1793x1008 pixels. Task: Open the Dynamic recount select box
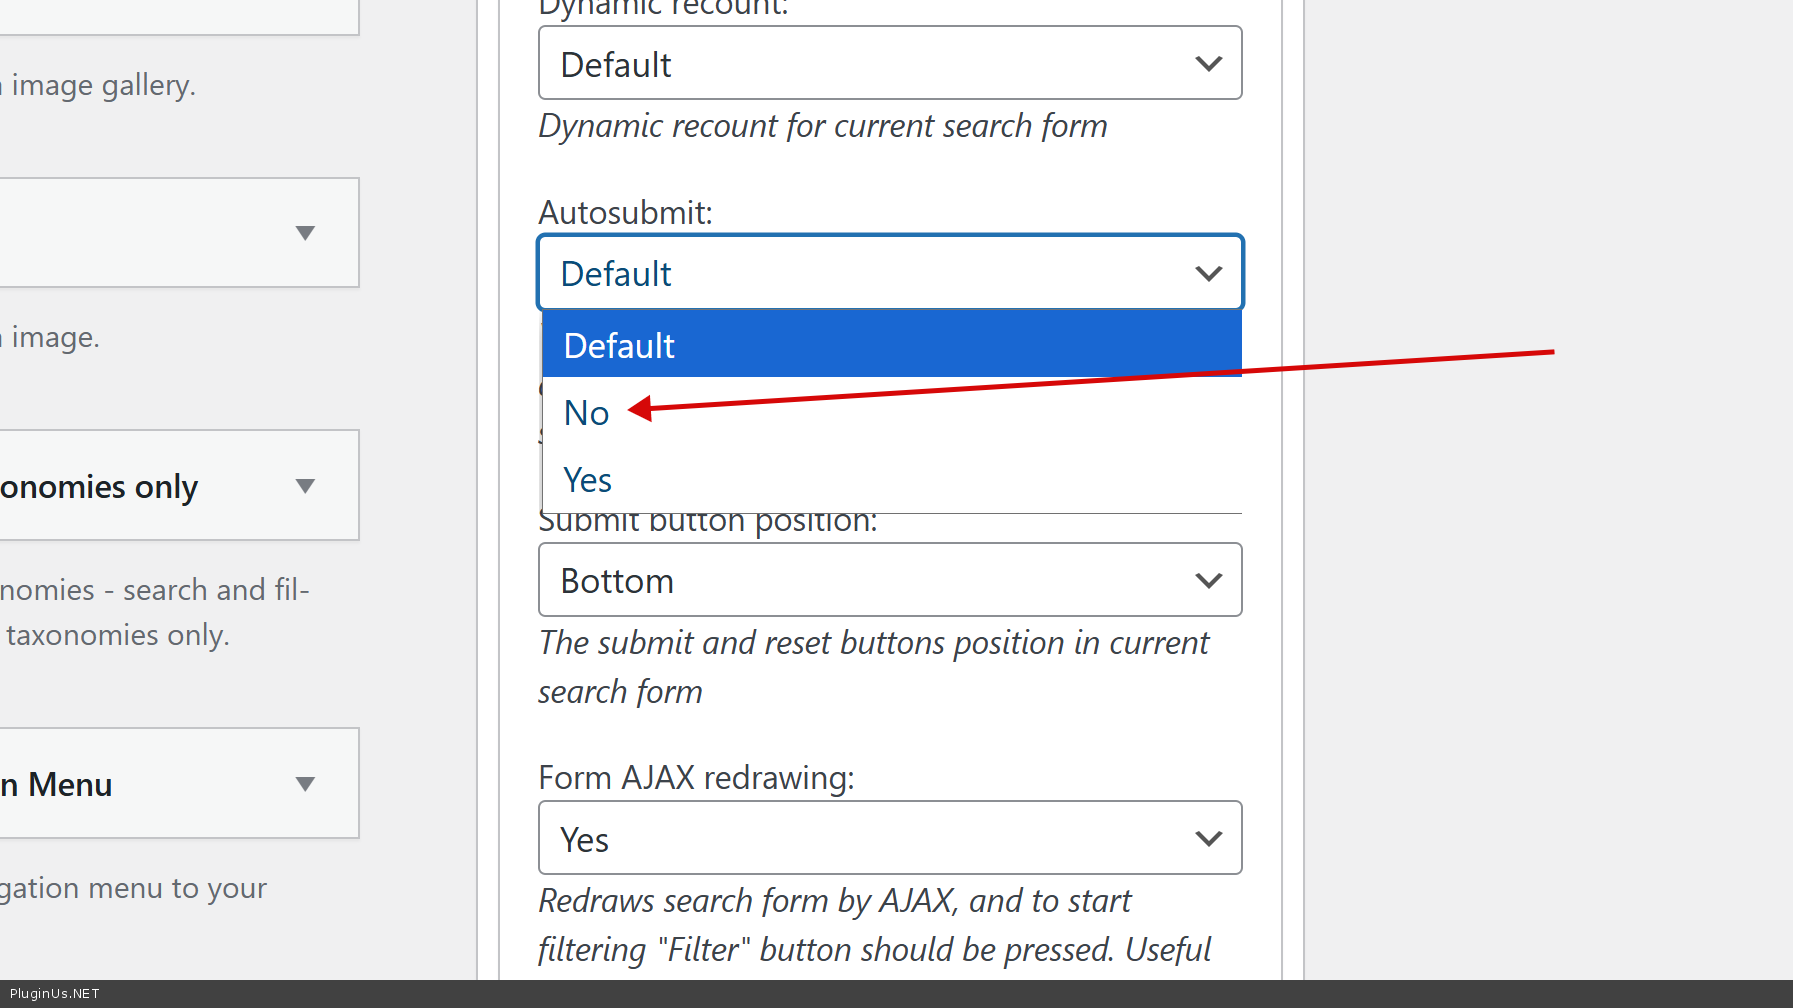point(870,64)
